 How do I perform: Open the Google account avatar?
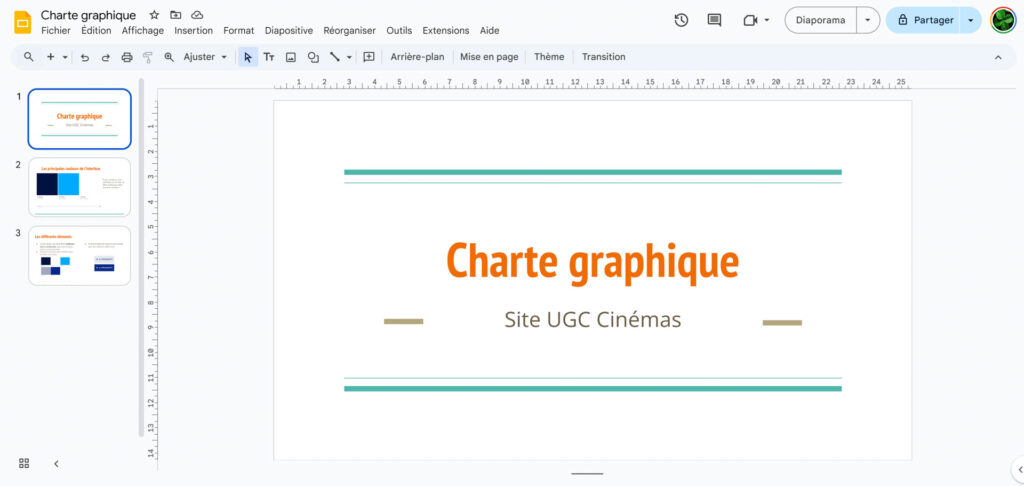(1002, 20)
